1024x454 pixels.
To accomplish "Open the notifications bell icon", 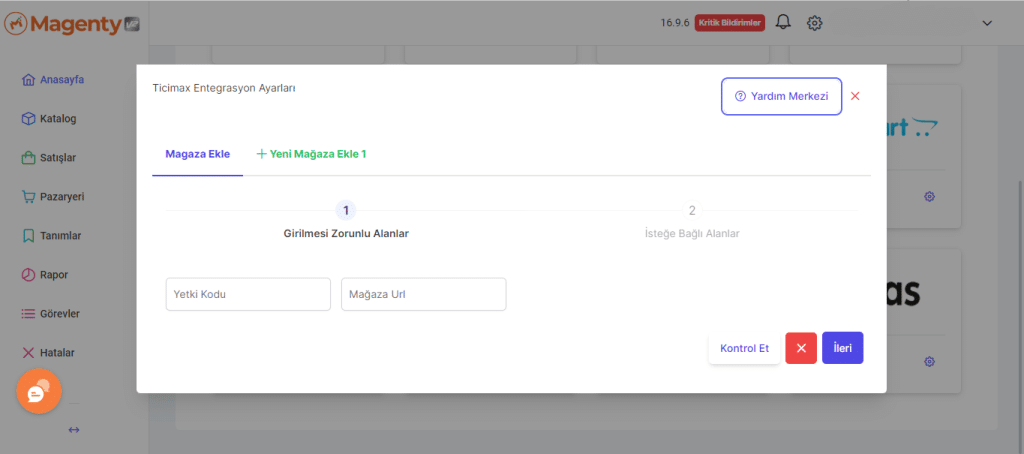I will [x=783, y=23].
